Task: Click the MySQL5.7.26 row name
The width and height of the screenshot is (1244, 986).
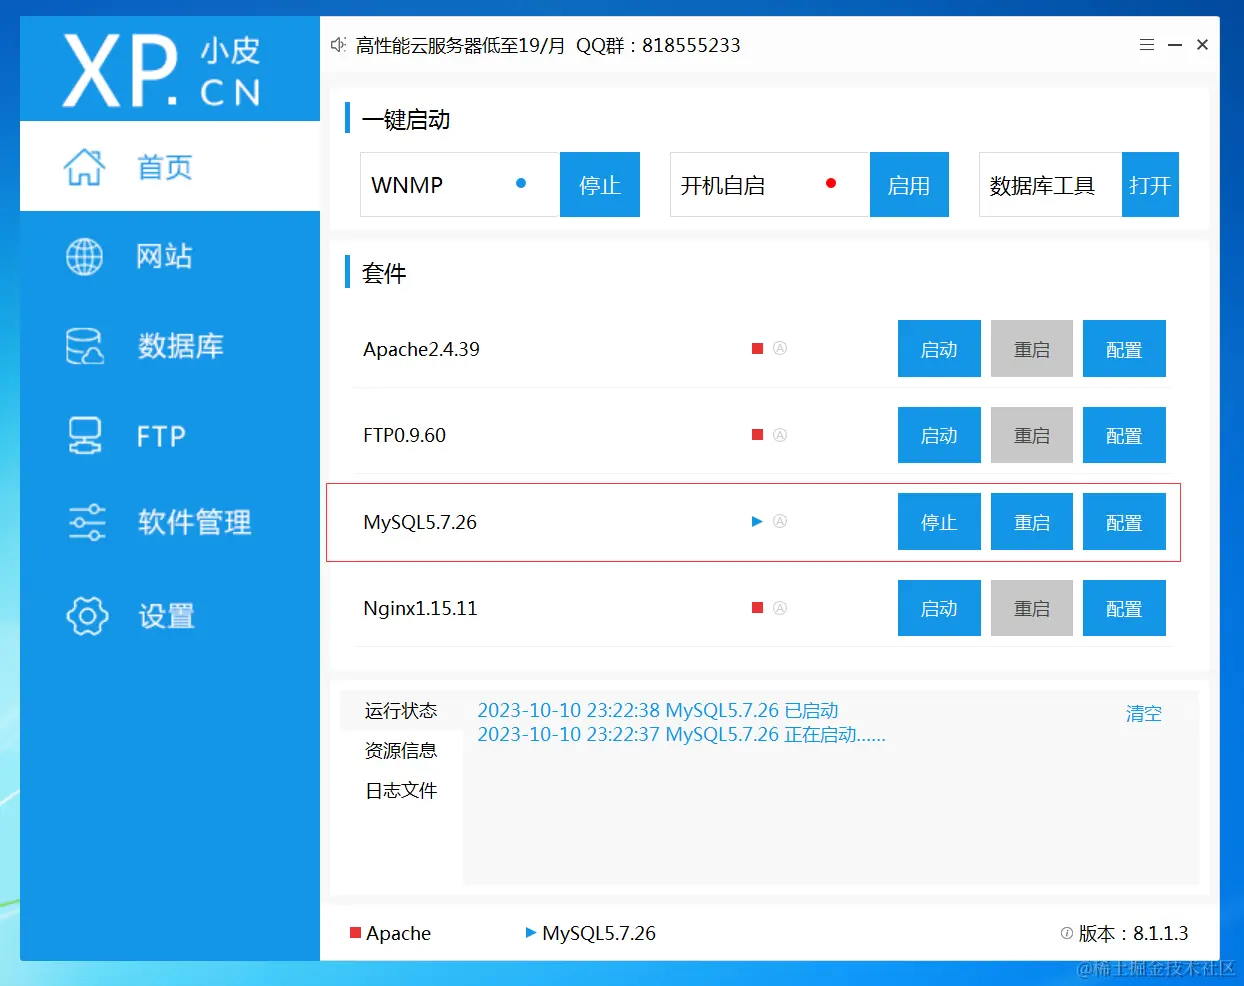Action: pos(420,522)
